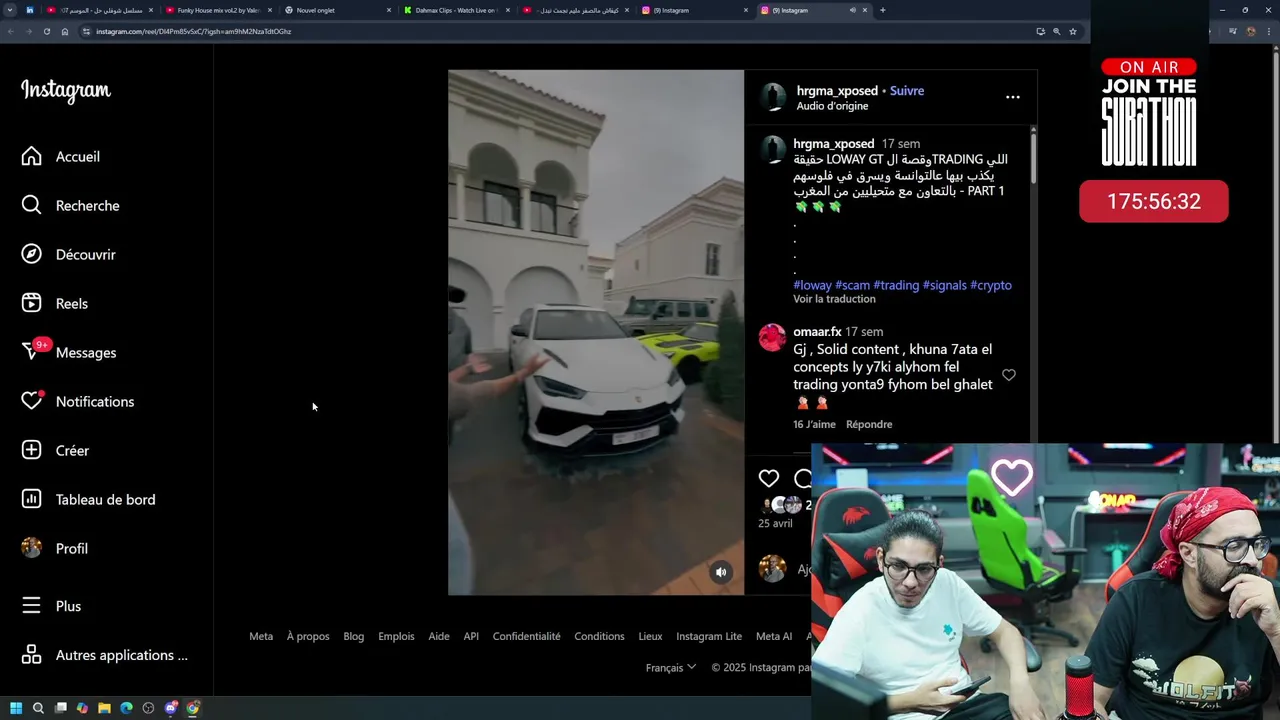Toggle the reel's sound button

click(721, 572)
